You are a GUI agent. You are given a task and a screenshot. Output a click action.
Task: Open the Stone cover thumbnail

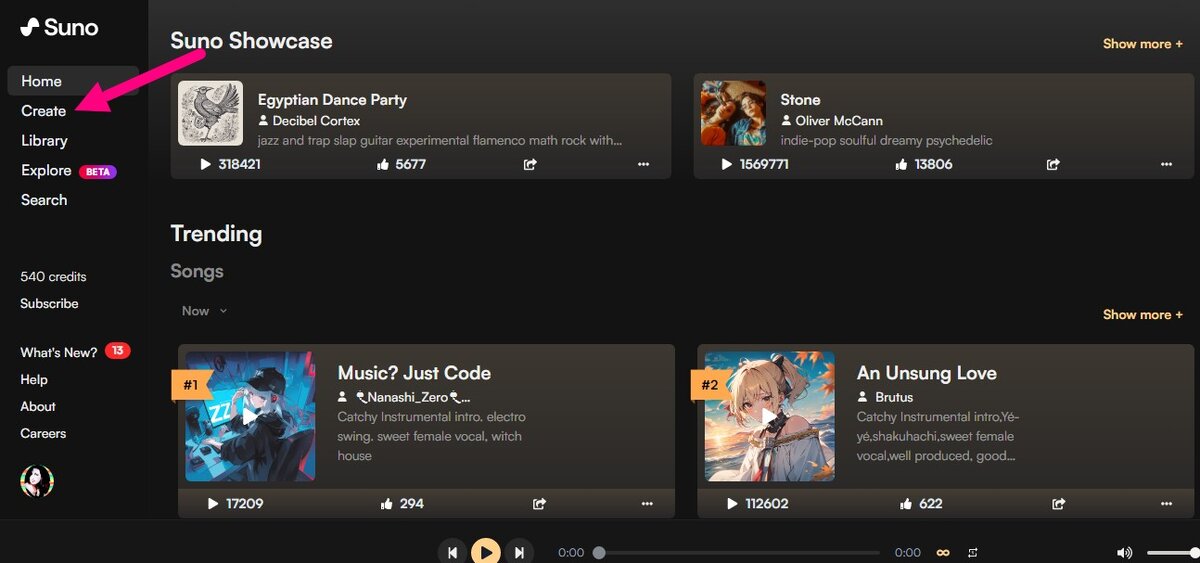[733, 113]
